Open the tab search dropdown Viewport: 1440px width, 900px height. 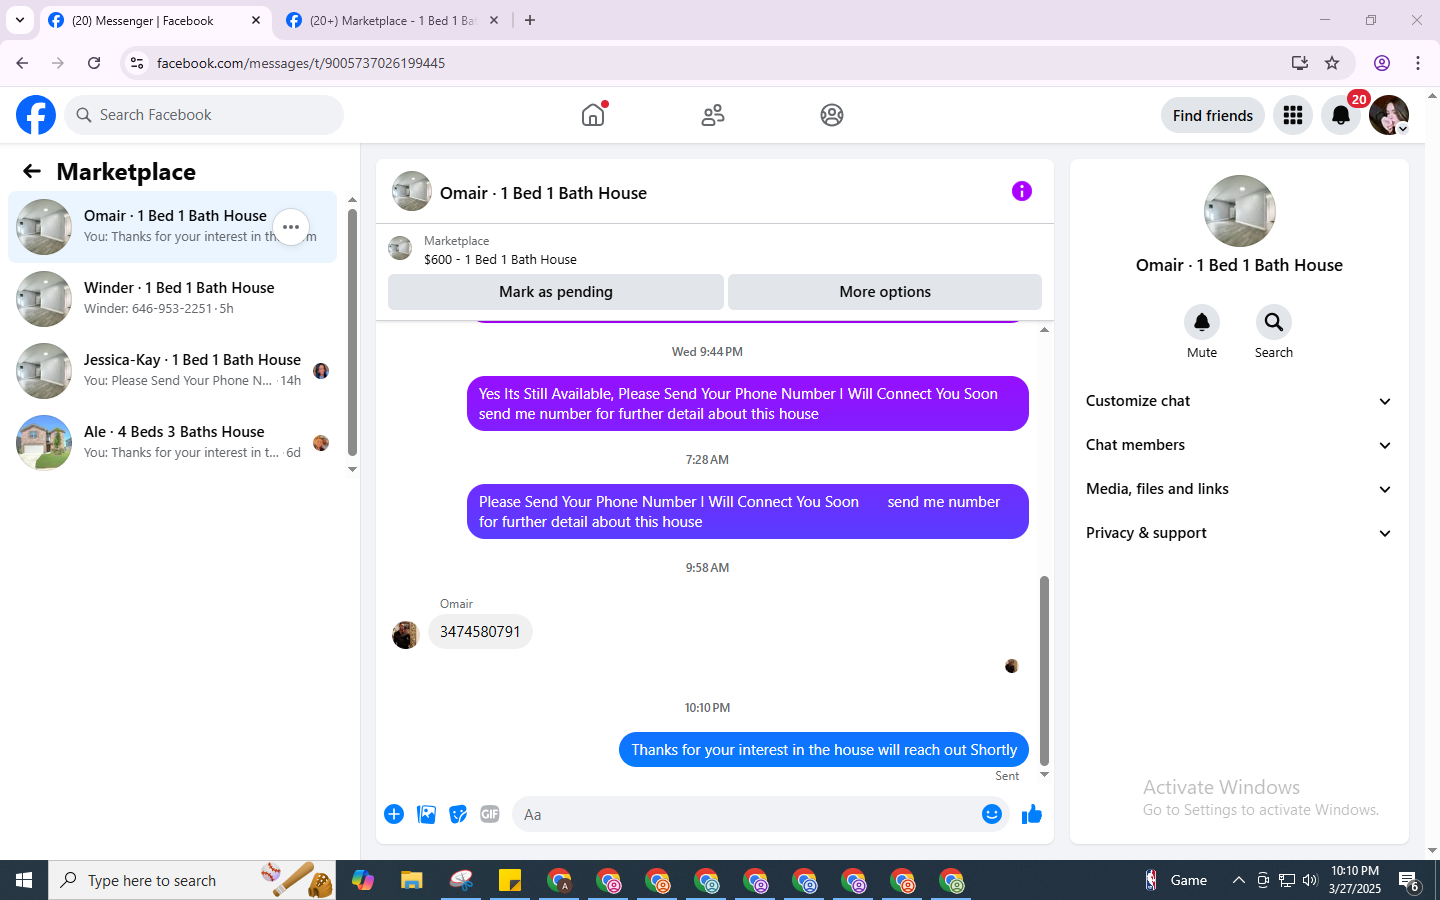(20, 20)
